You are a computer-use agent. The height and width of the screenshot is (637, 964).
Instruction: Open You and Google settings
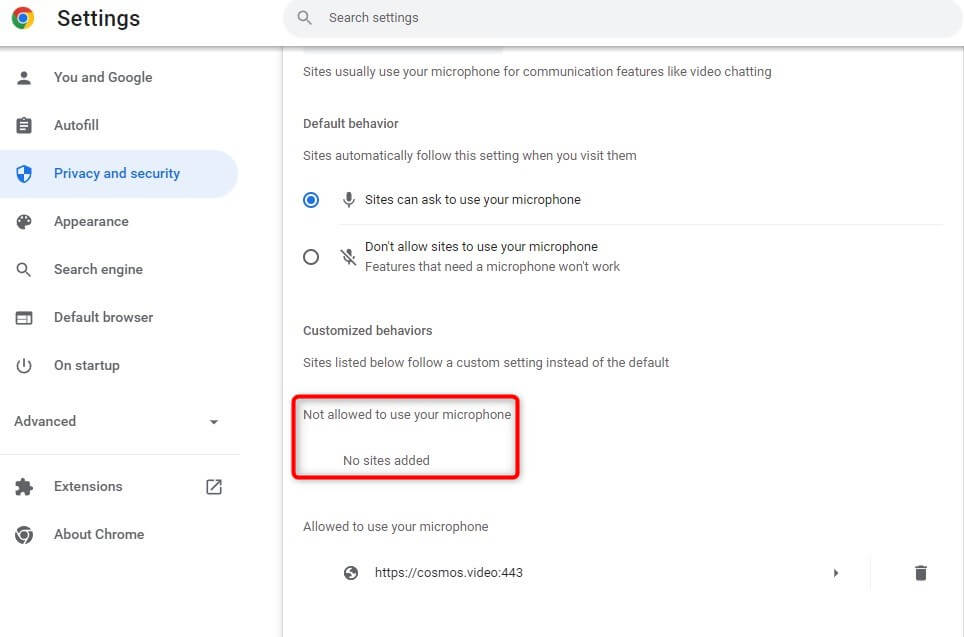click(x=103, y=78)
